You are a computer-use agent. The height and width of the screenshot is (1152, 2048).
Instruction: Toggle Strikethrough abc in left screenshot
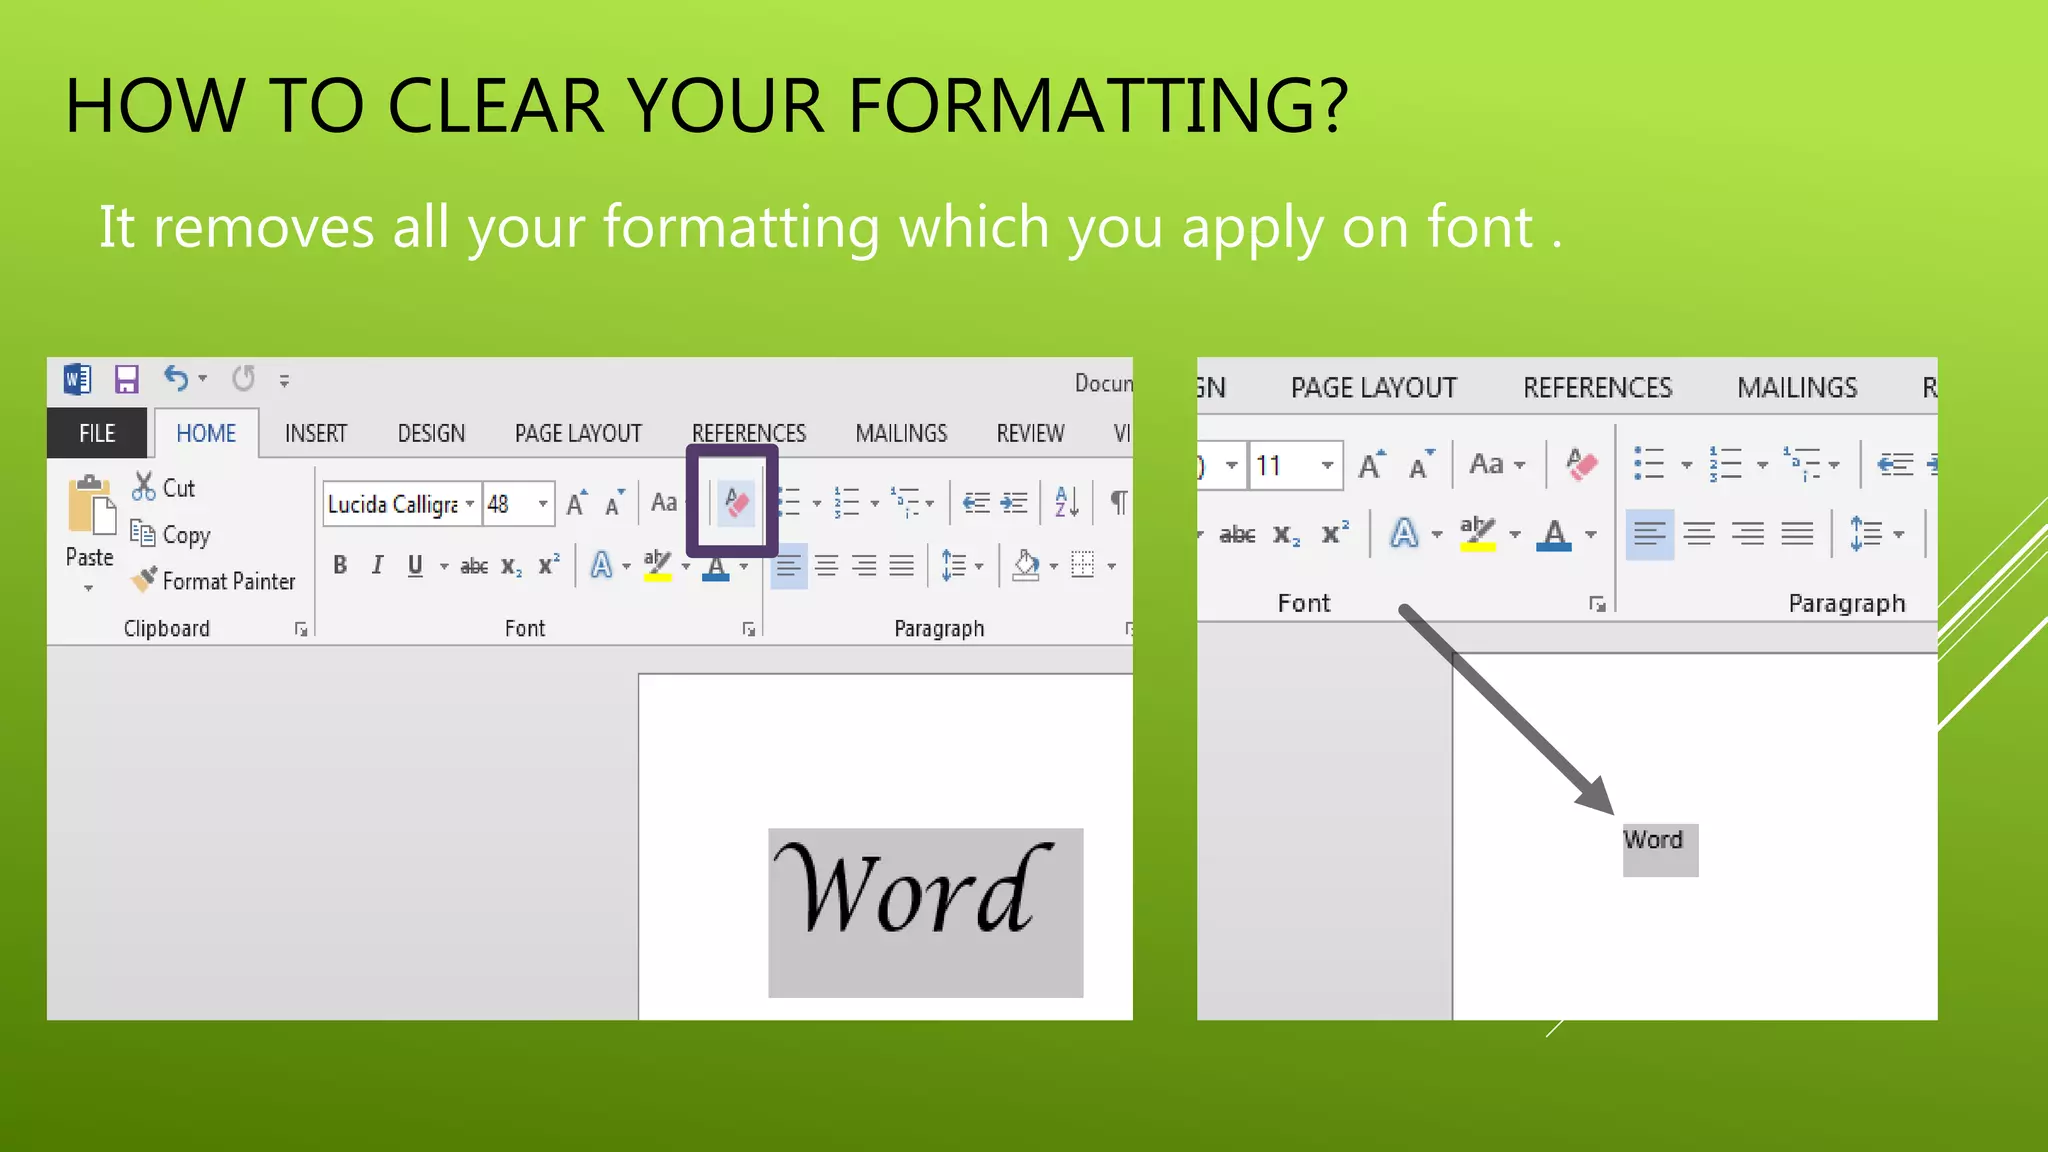(x=474, y=566)
